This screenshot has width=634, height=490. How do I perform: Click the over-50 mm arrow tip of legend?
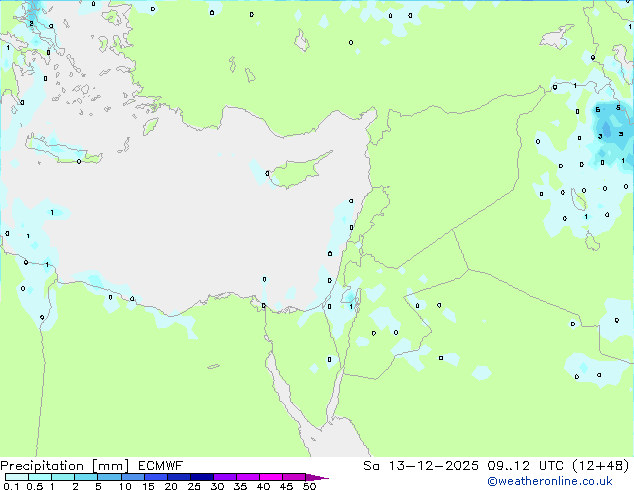(317, 477)
